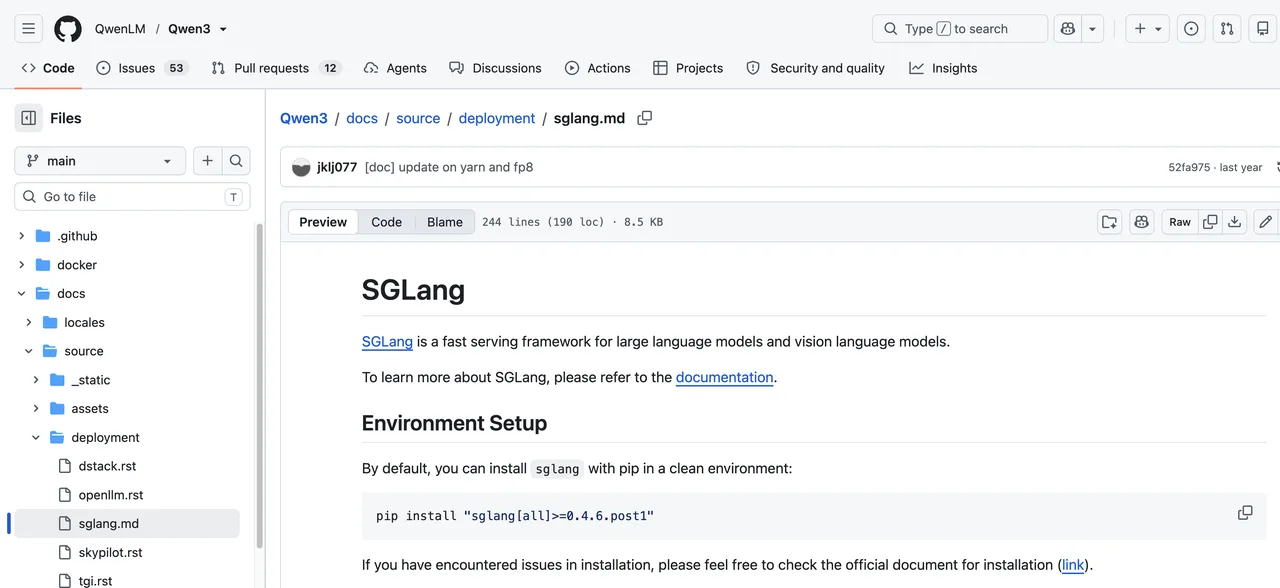Open the Agents tab

coord(395,68)
